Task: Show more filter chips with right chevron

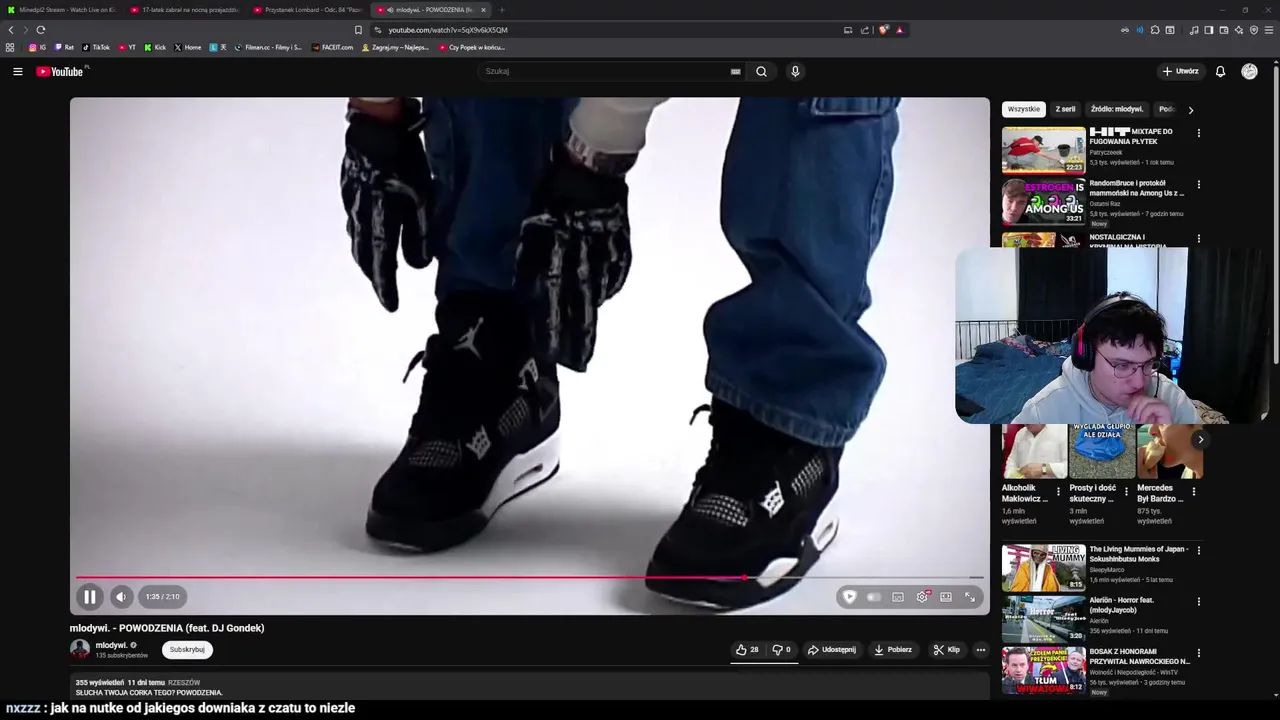Action: 1190,110
